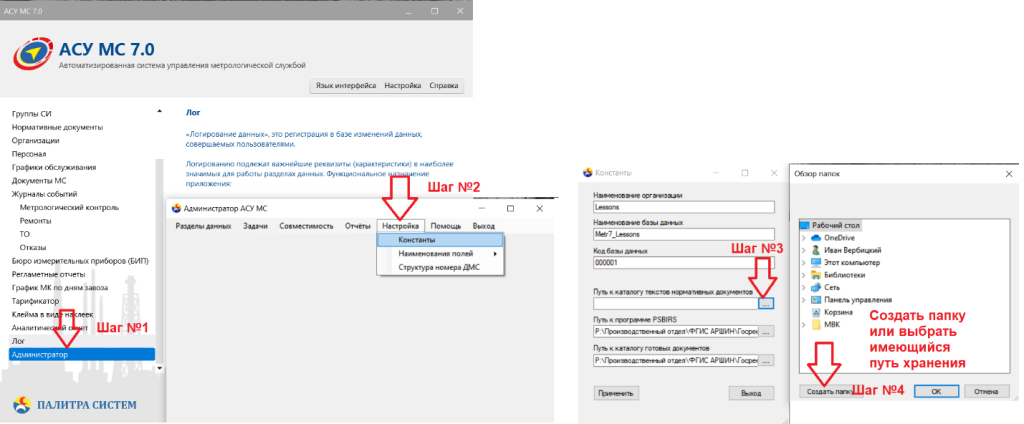Viewport: 1024px width, 424px height.
Task: Open Нормативные документы section
Action: (57, 127)
